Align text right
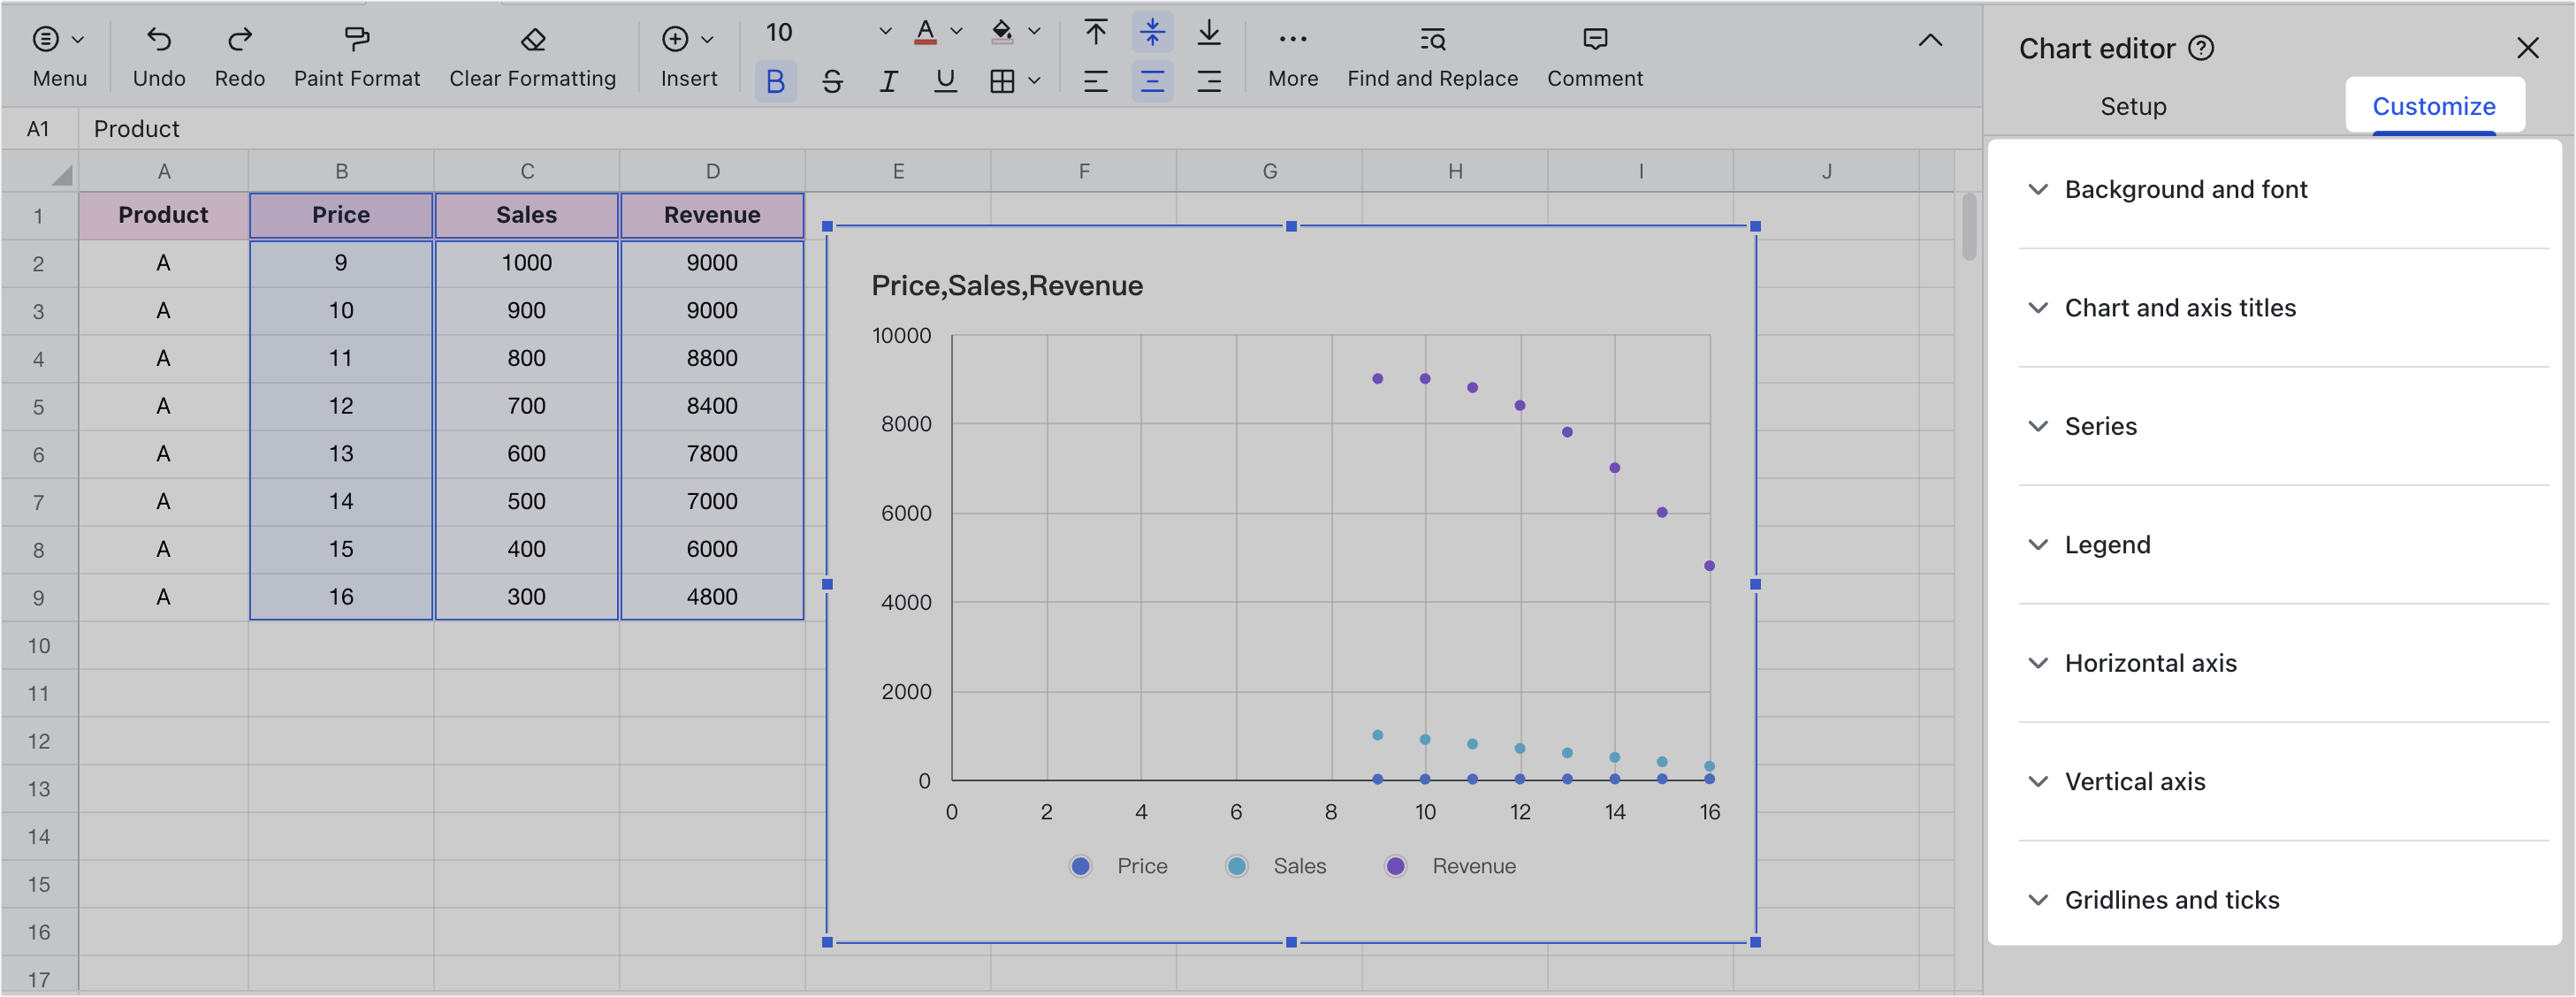The height and width of the screenshot is (997, 2576). (1209, 82)
